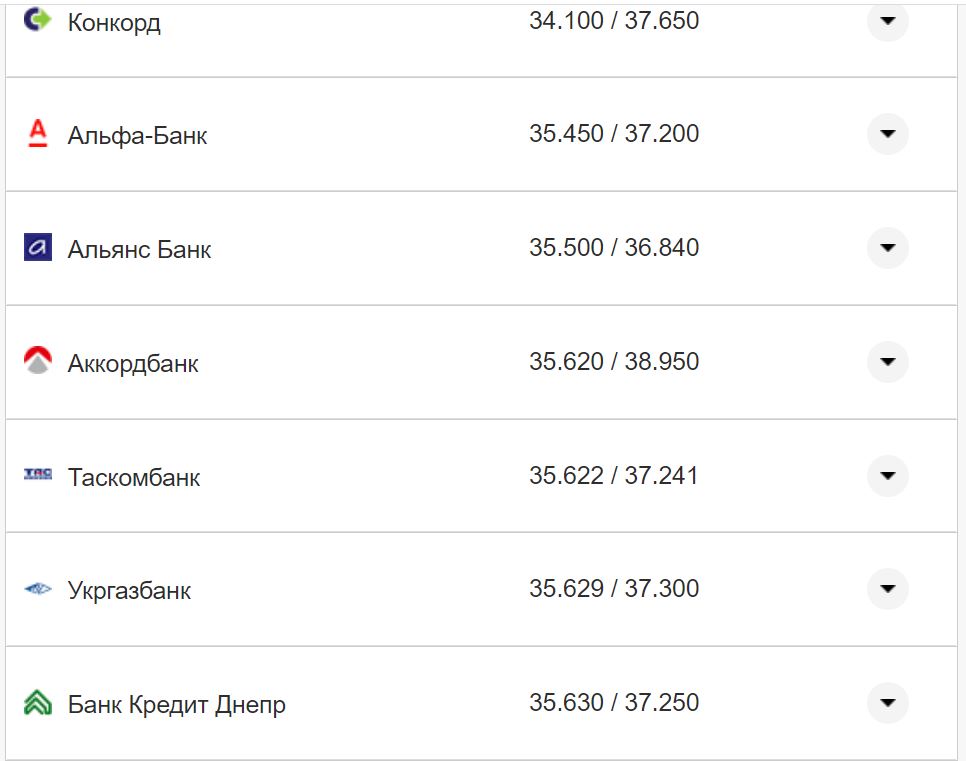Viewport: 966px width, 761px height.
Task: Select the Альфа-Банк name link
Action: coord(135,134)
